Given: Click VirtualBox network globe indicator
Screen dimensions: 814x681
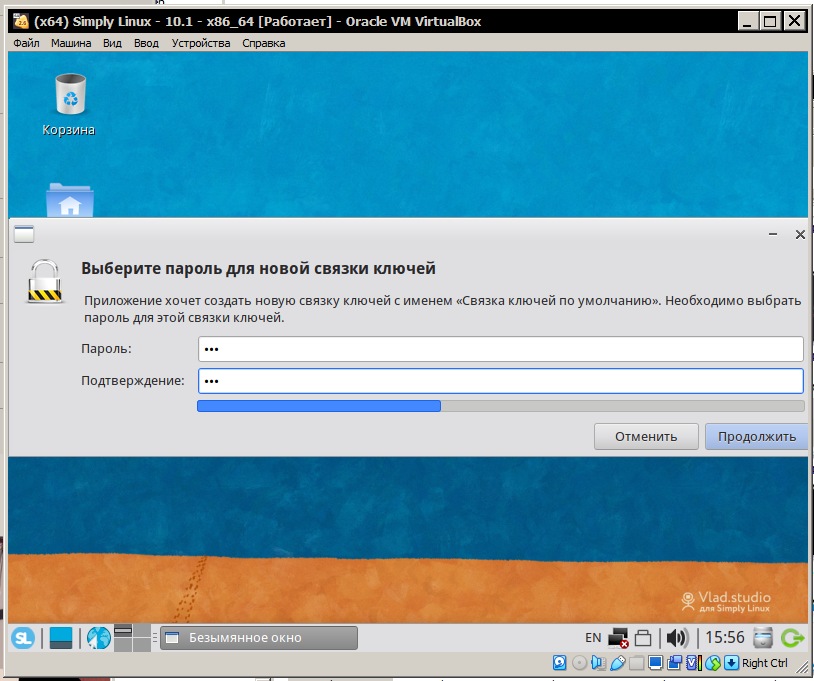Looking at the screenshot, I should pos(713,663).
